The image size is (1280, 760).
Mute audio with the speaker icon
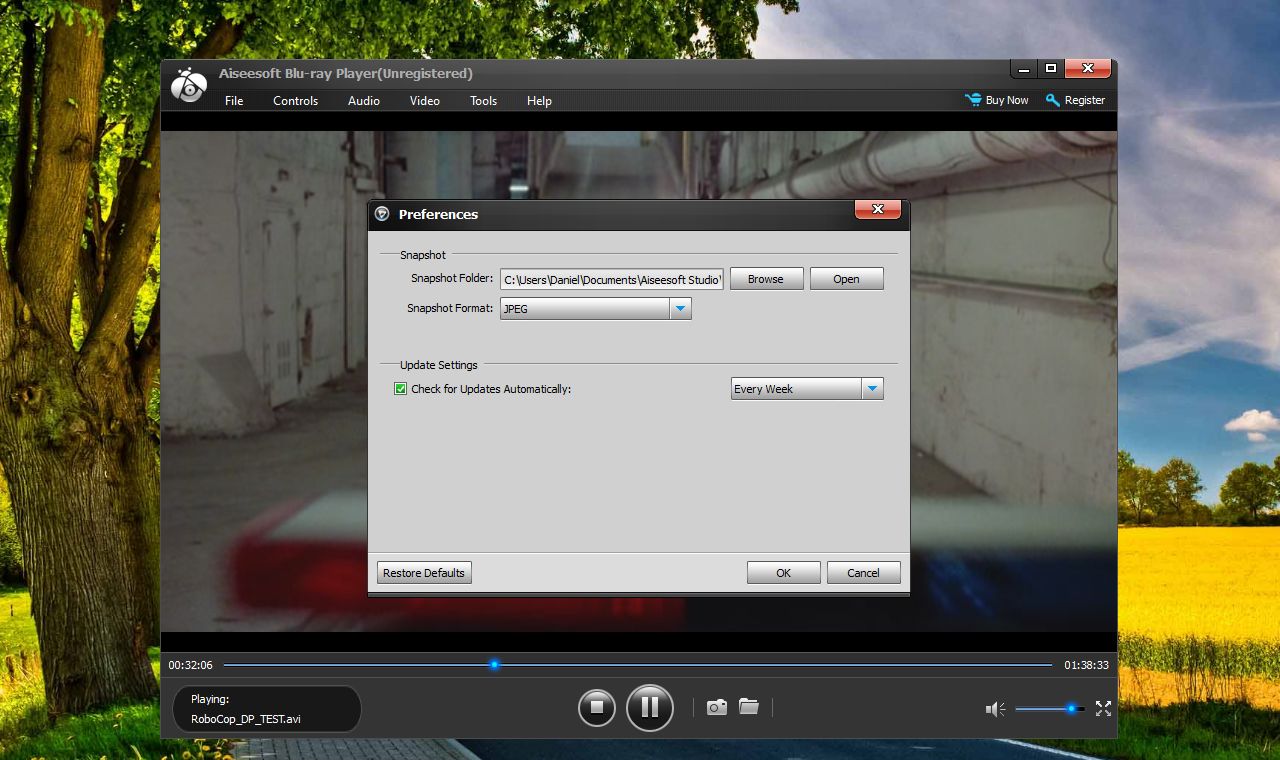(995, 709)
